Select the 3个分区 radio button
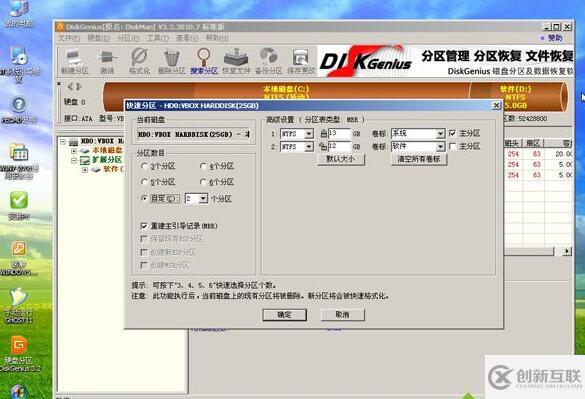Screen dimensions: 585x399 click(144, 166)
